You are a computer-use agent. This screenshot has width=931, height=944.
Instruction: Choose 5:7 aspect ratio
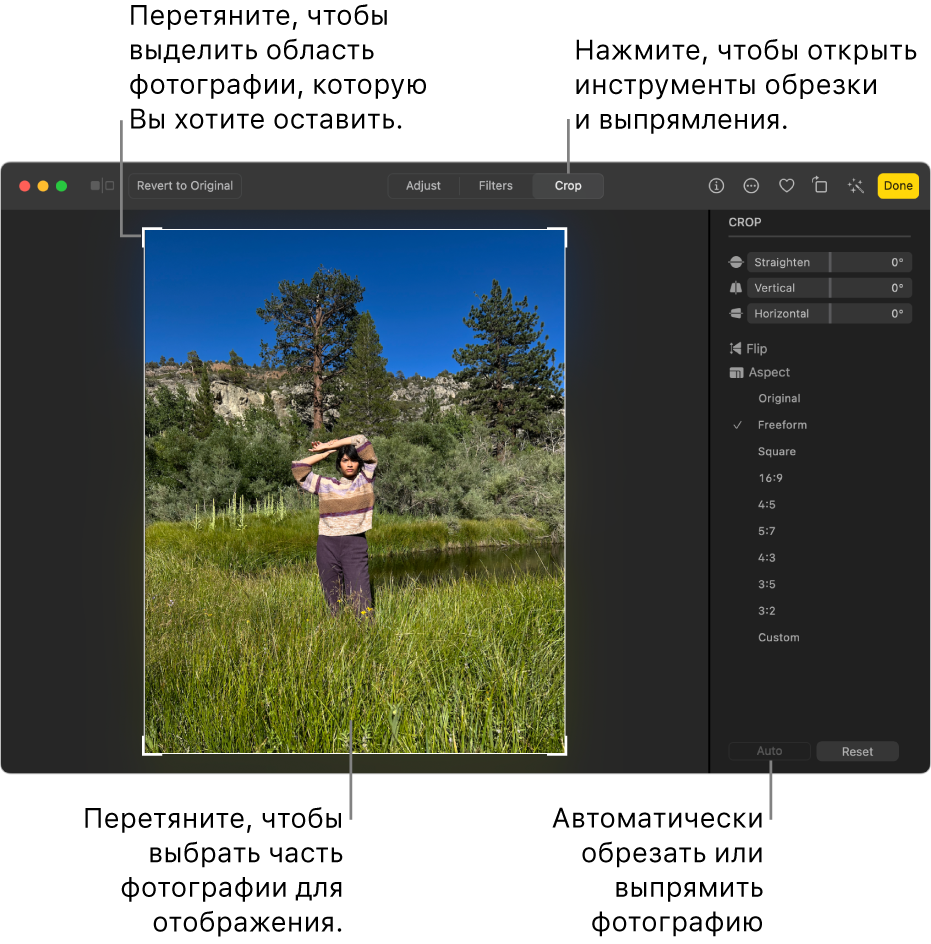(x=767, y=531)
